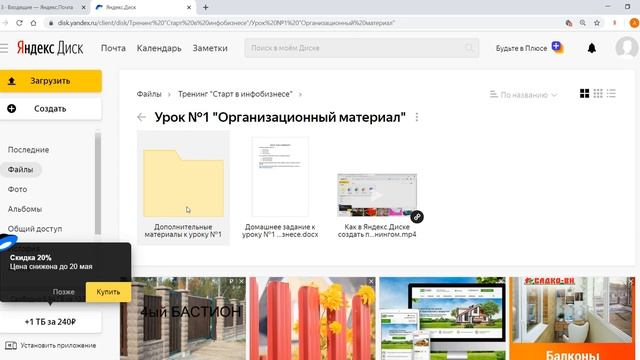This screenshot has width=640, height=360.
Task: Click the sidebar scrollbar
Action: pos(98,183)
